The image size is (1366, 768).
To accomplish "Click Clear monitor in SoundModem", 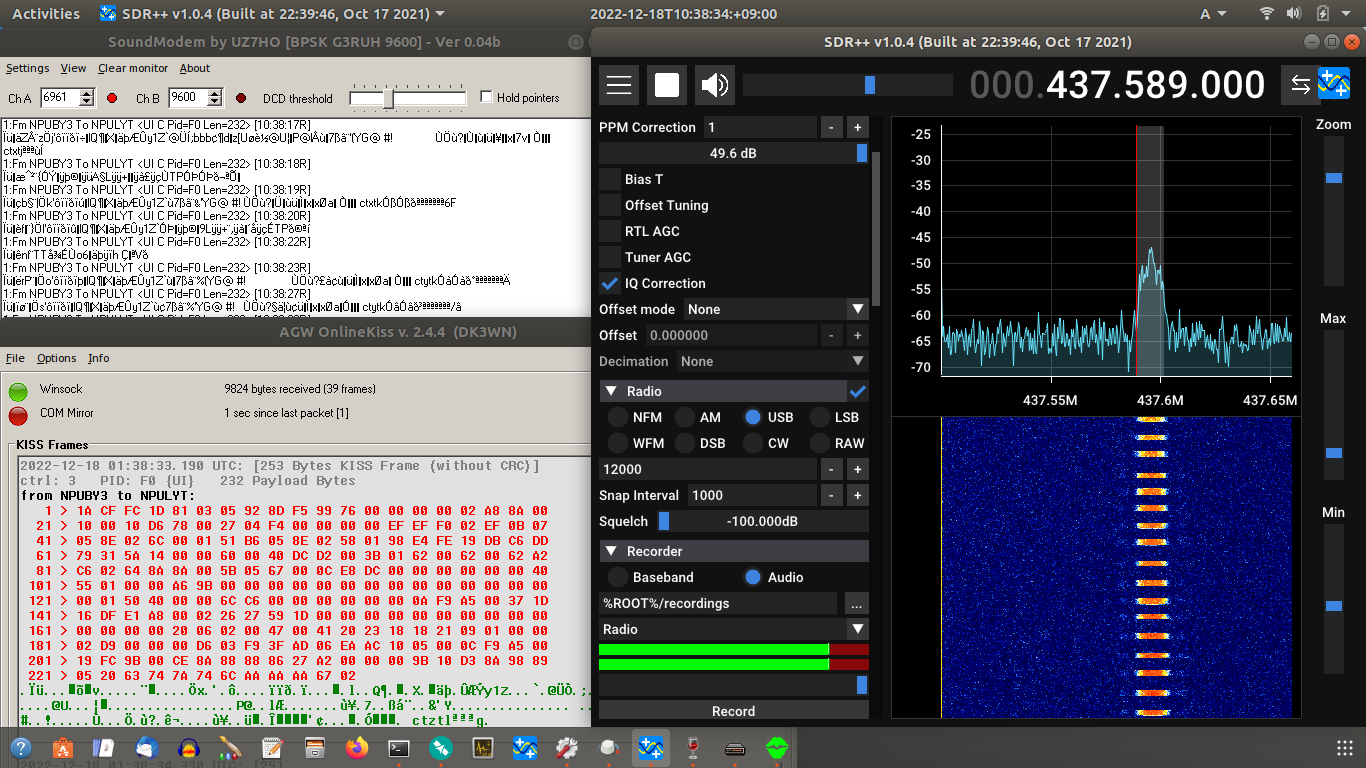I will click(x=133, y=68).
